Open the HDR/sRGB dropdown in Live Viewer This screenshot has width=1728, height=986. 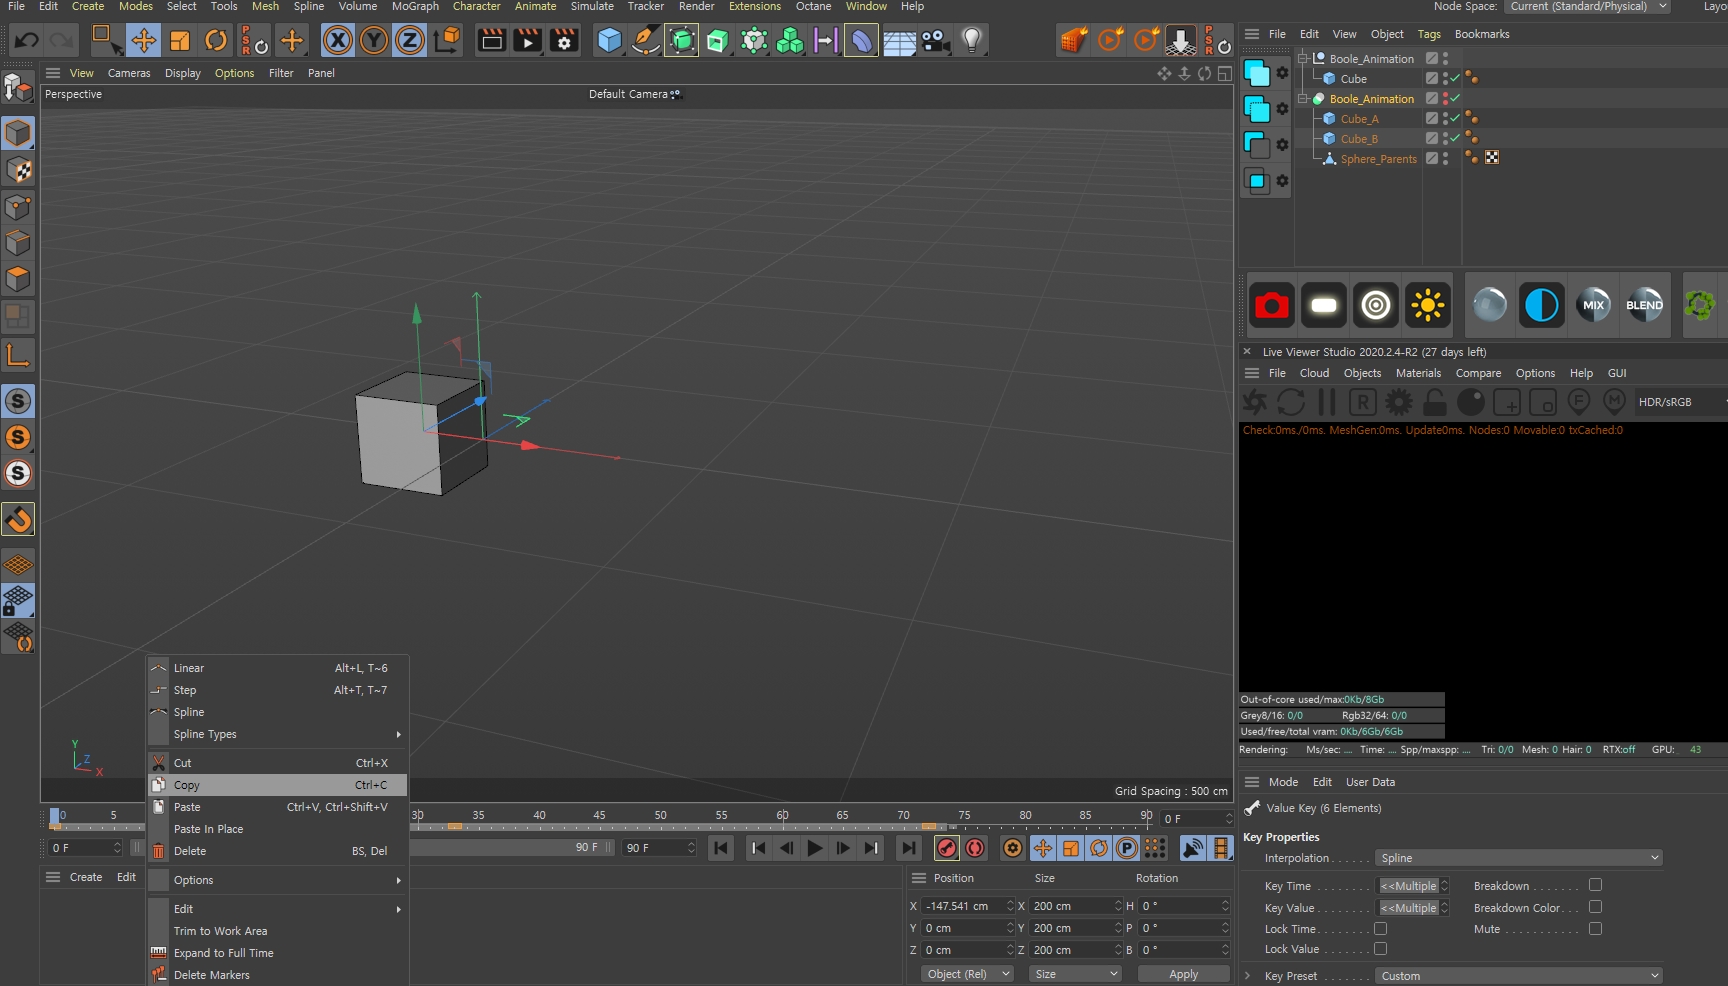point(1681,402)
